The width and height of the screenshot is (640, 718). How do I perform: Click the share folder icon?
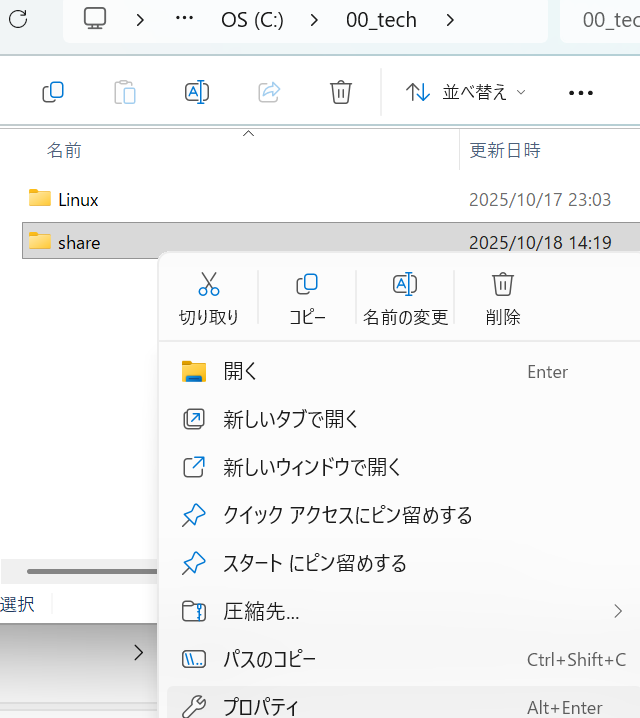(40, 241)
